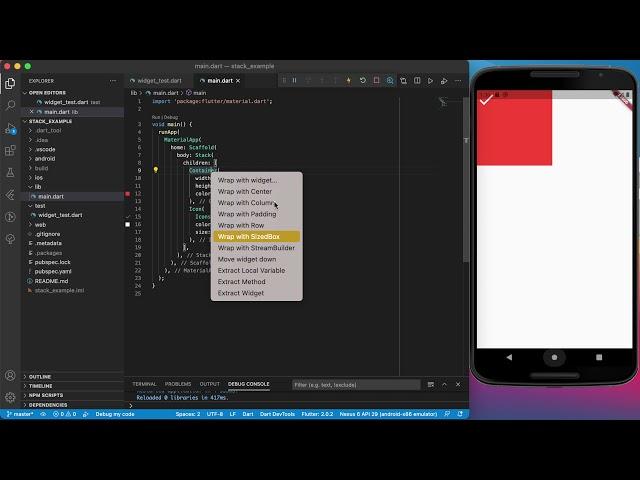Tap the emulator Home button
Viewport: 640px width, 480px height.
(554, 357)
